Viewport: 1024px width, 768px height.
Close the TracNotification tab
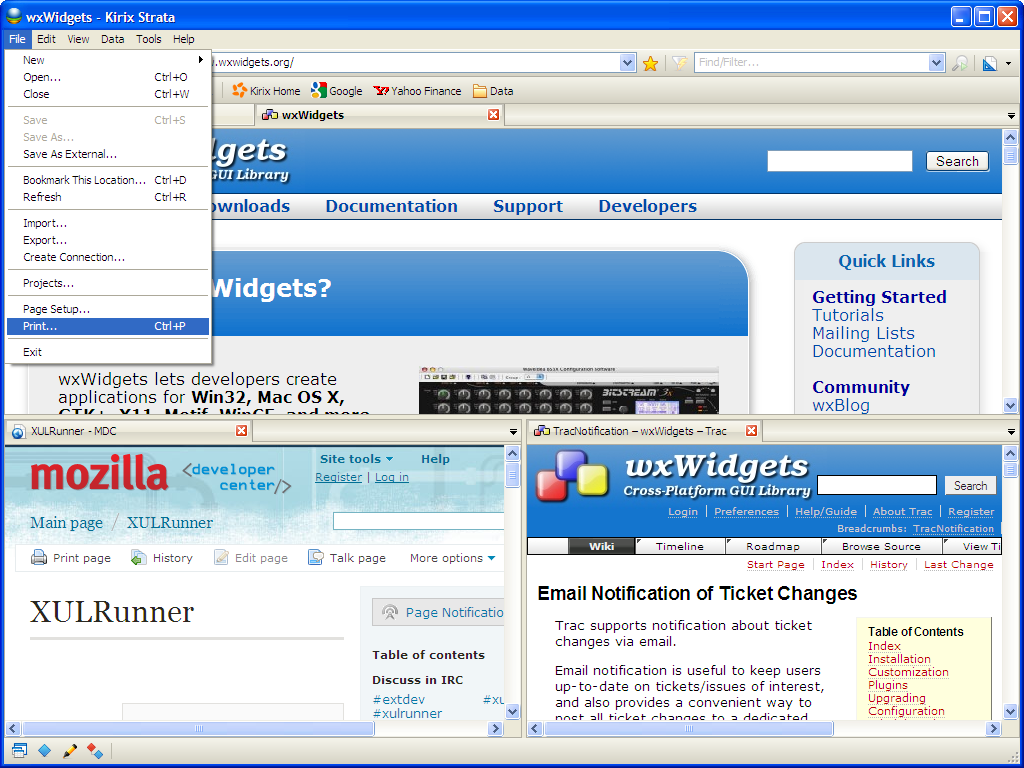pos(752,431)
